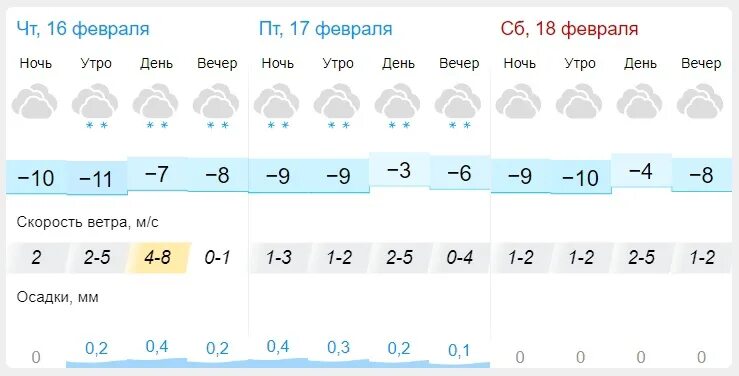Open the Чт, 16 февраля forecast link
The image size is (739, 376).
[83, 29]
